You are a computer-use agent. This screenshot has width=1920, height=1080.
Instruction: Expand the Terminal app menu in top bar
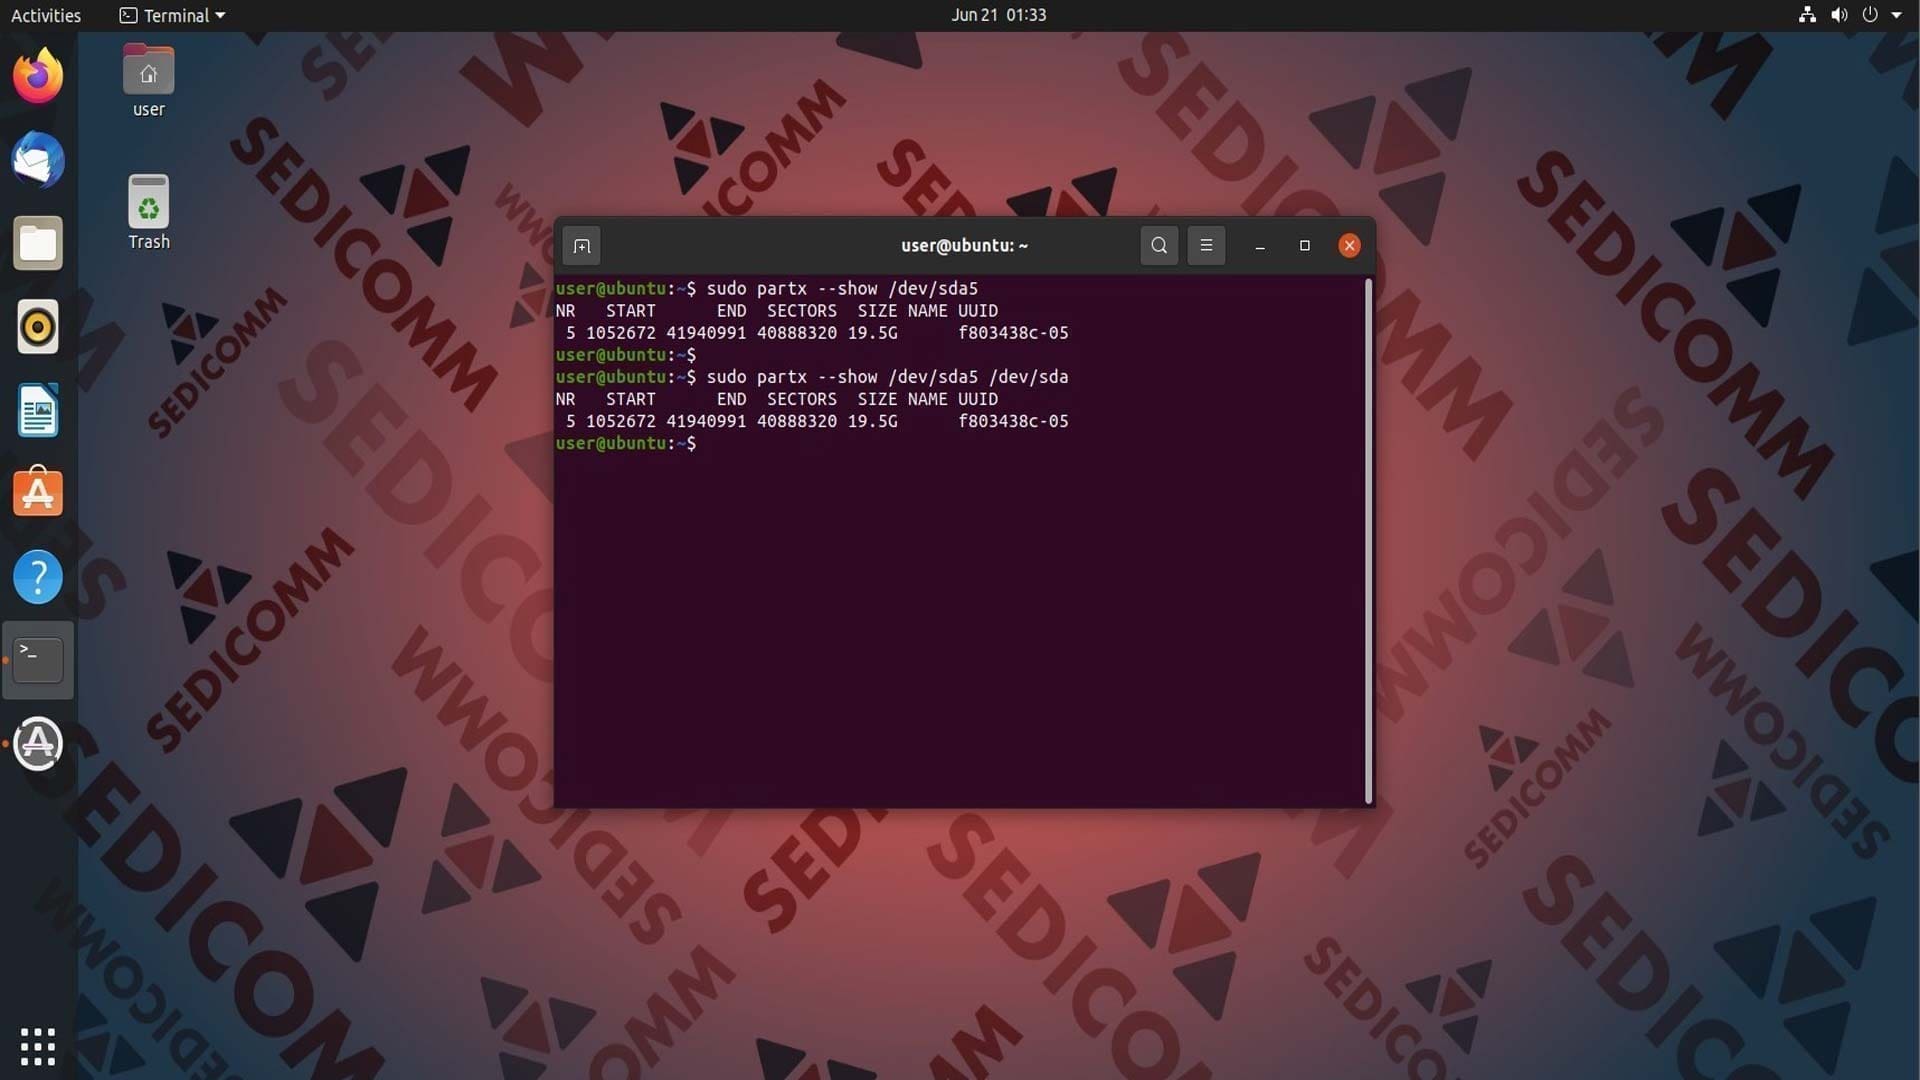tap(172, 15)
